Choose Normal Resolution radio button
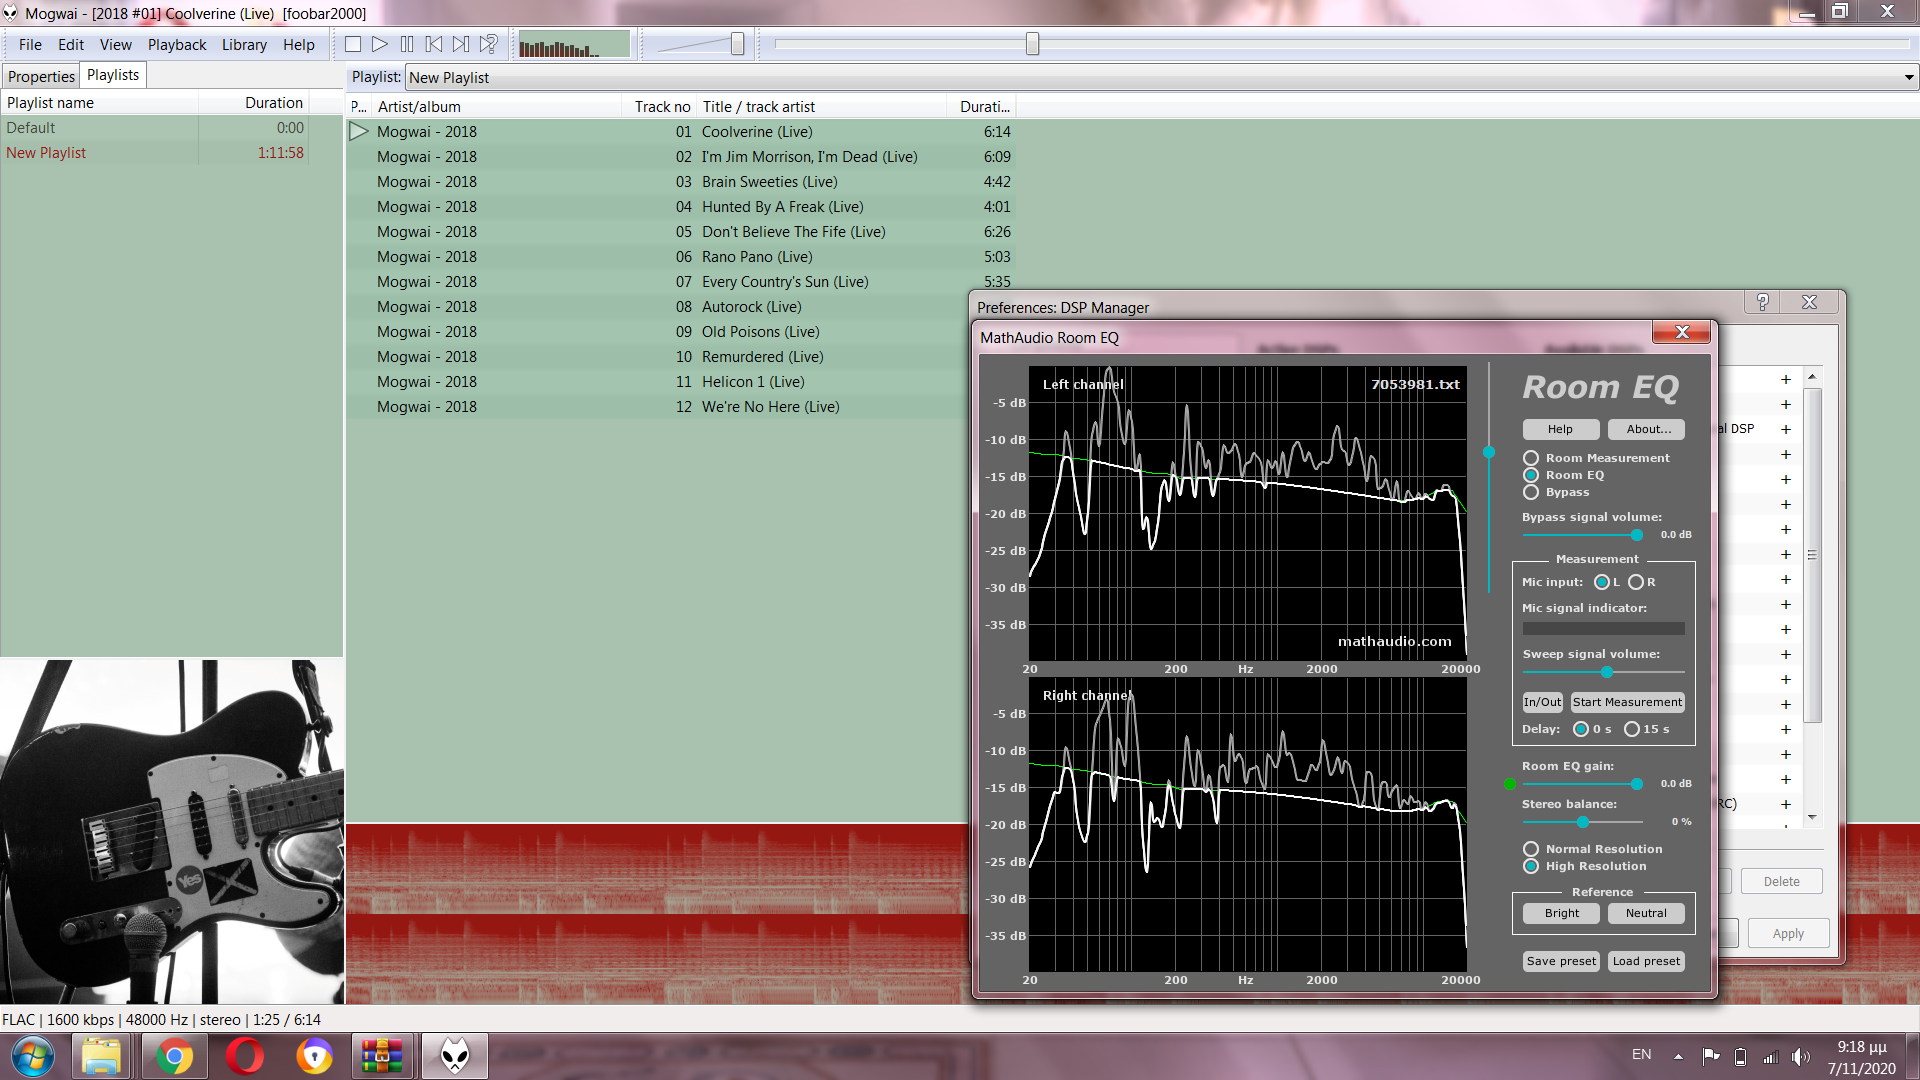1920x1080 pixels. point(1531,849)
